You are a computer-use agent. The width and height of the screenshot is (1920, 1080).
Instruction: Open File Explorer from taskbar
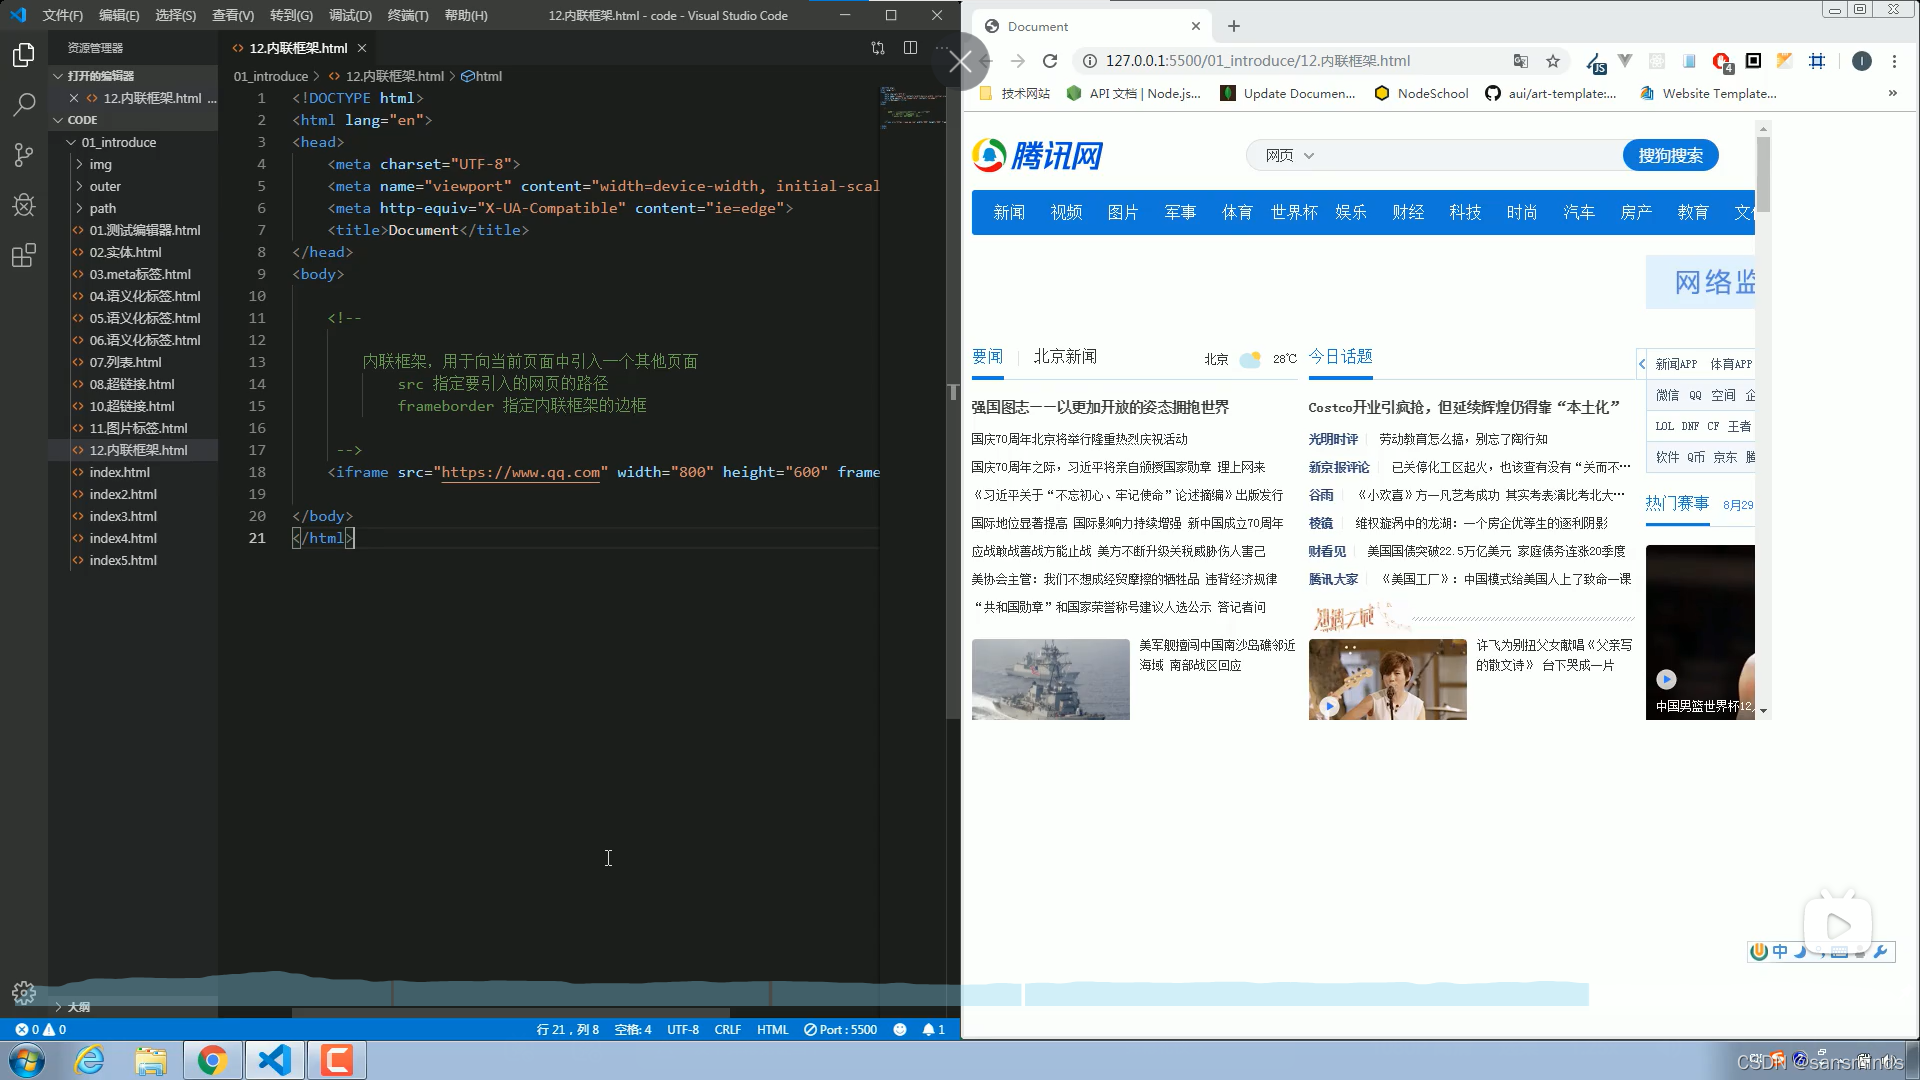point(151,1060)
